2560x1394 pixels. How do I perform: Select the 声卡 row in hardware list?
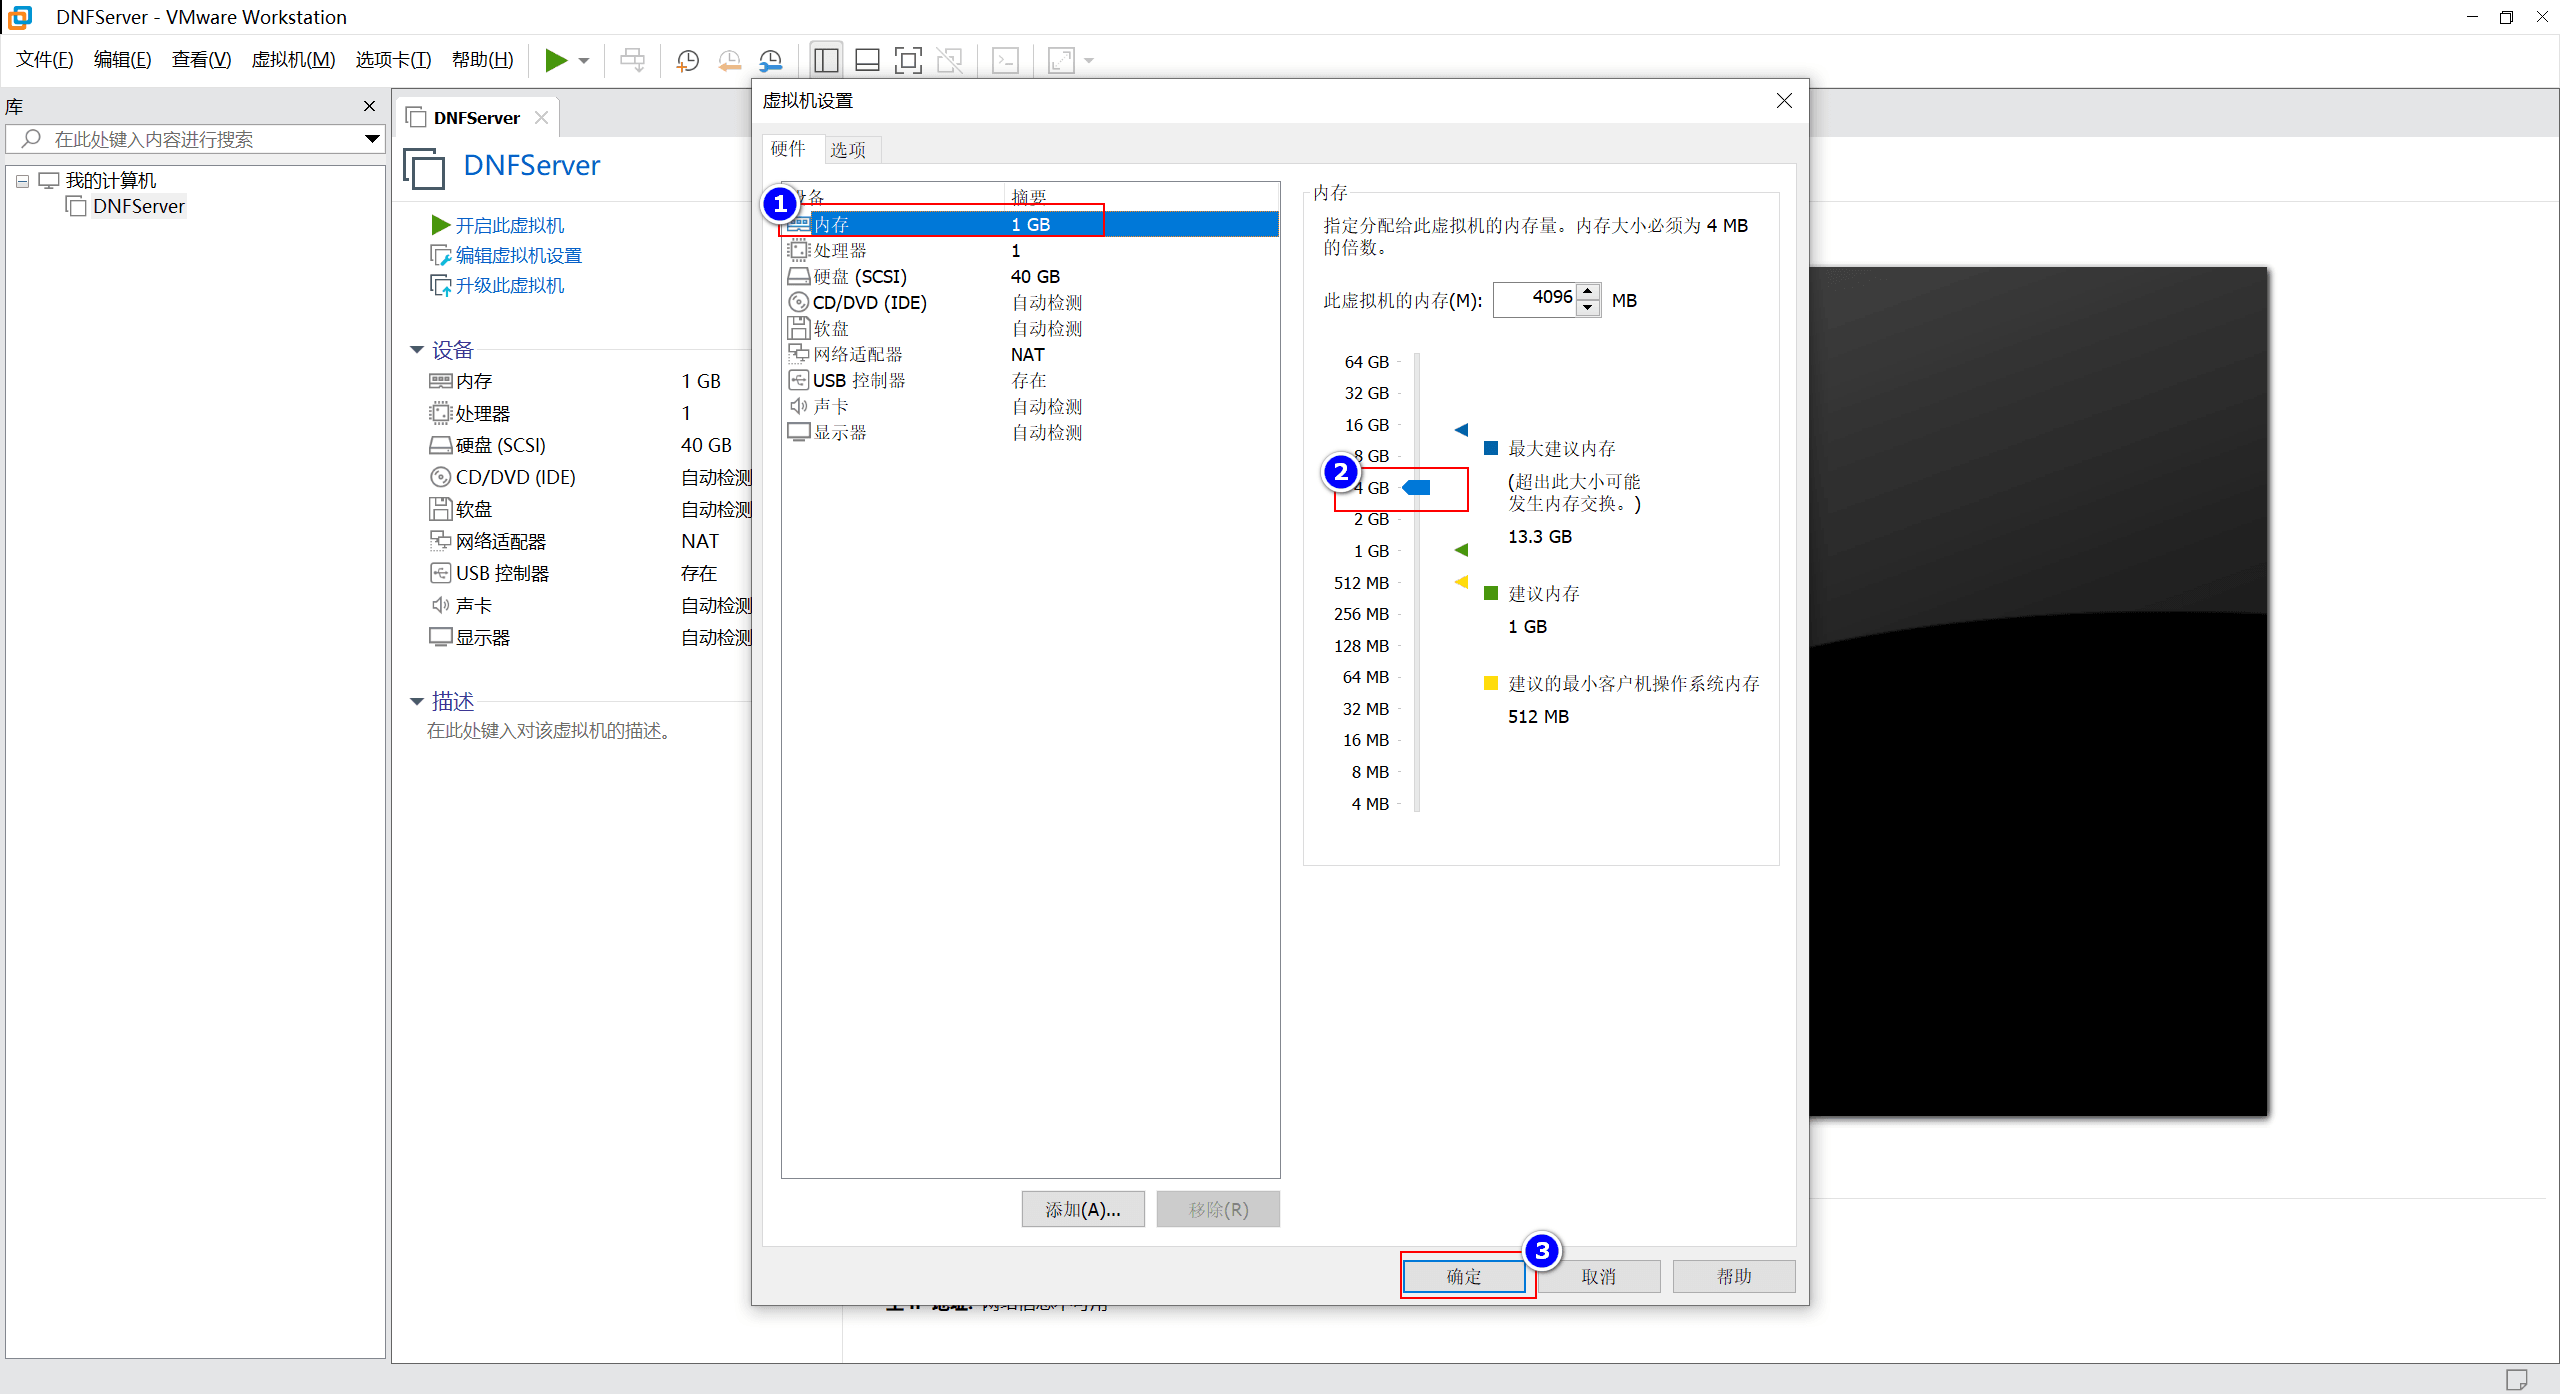[x=1031, y=407]
